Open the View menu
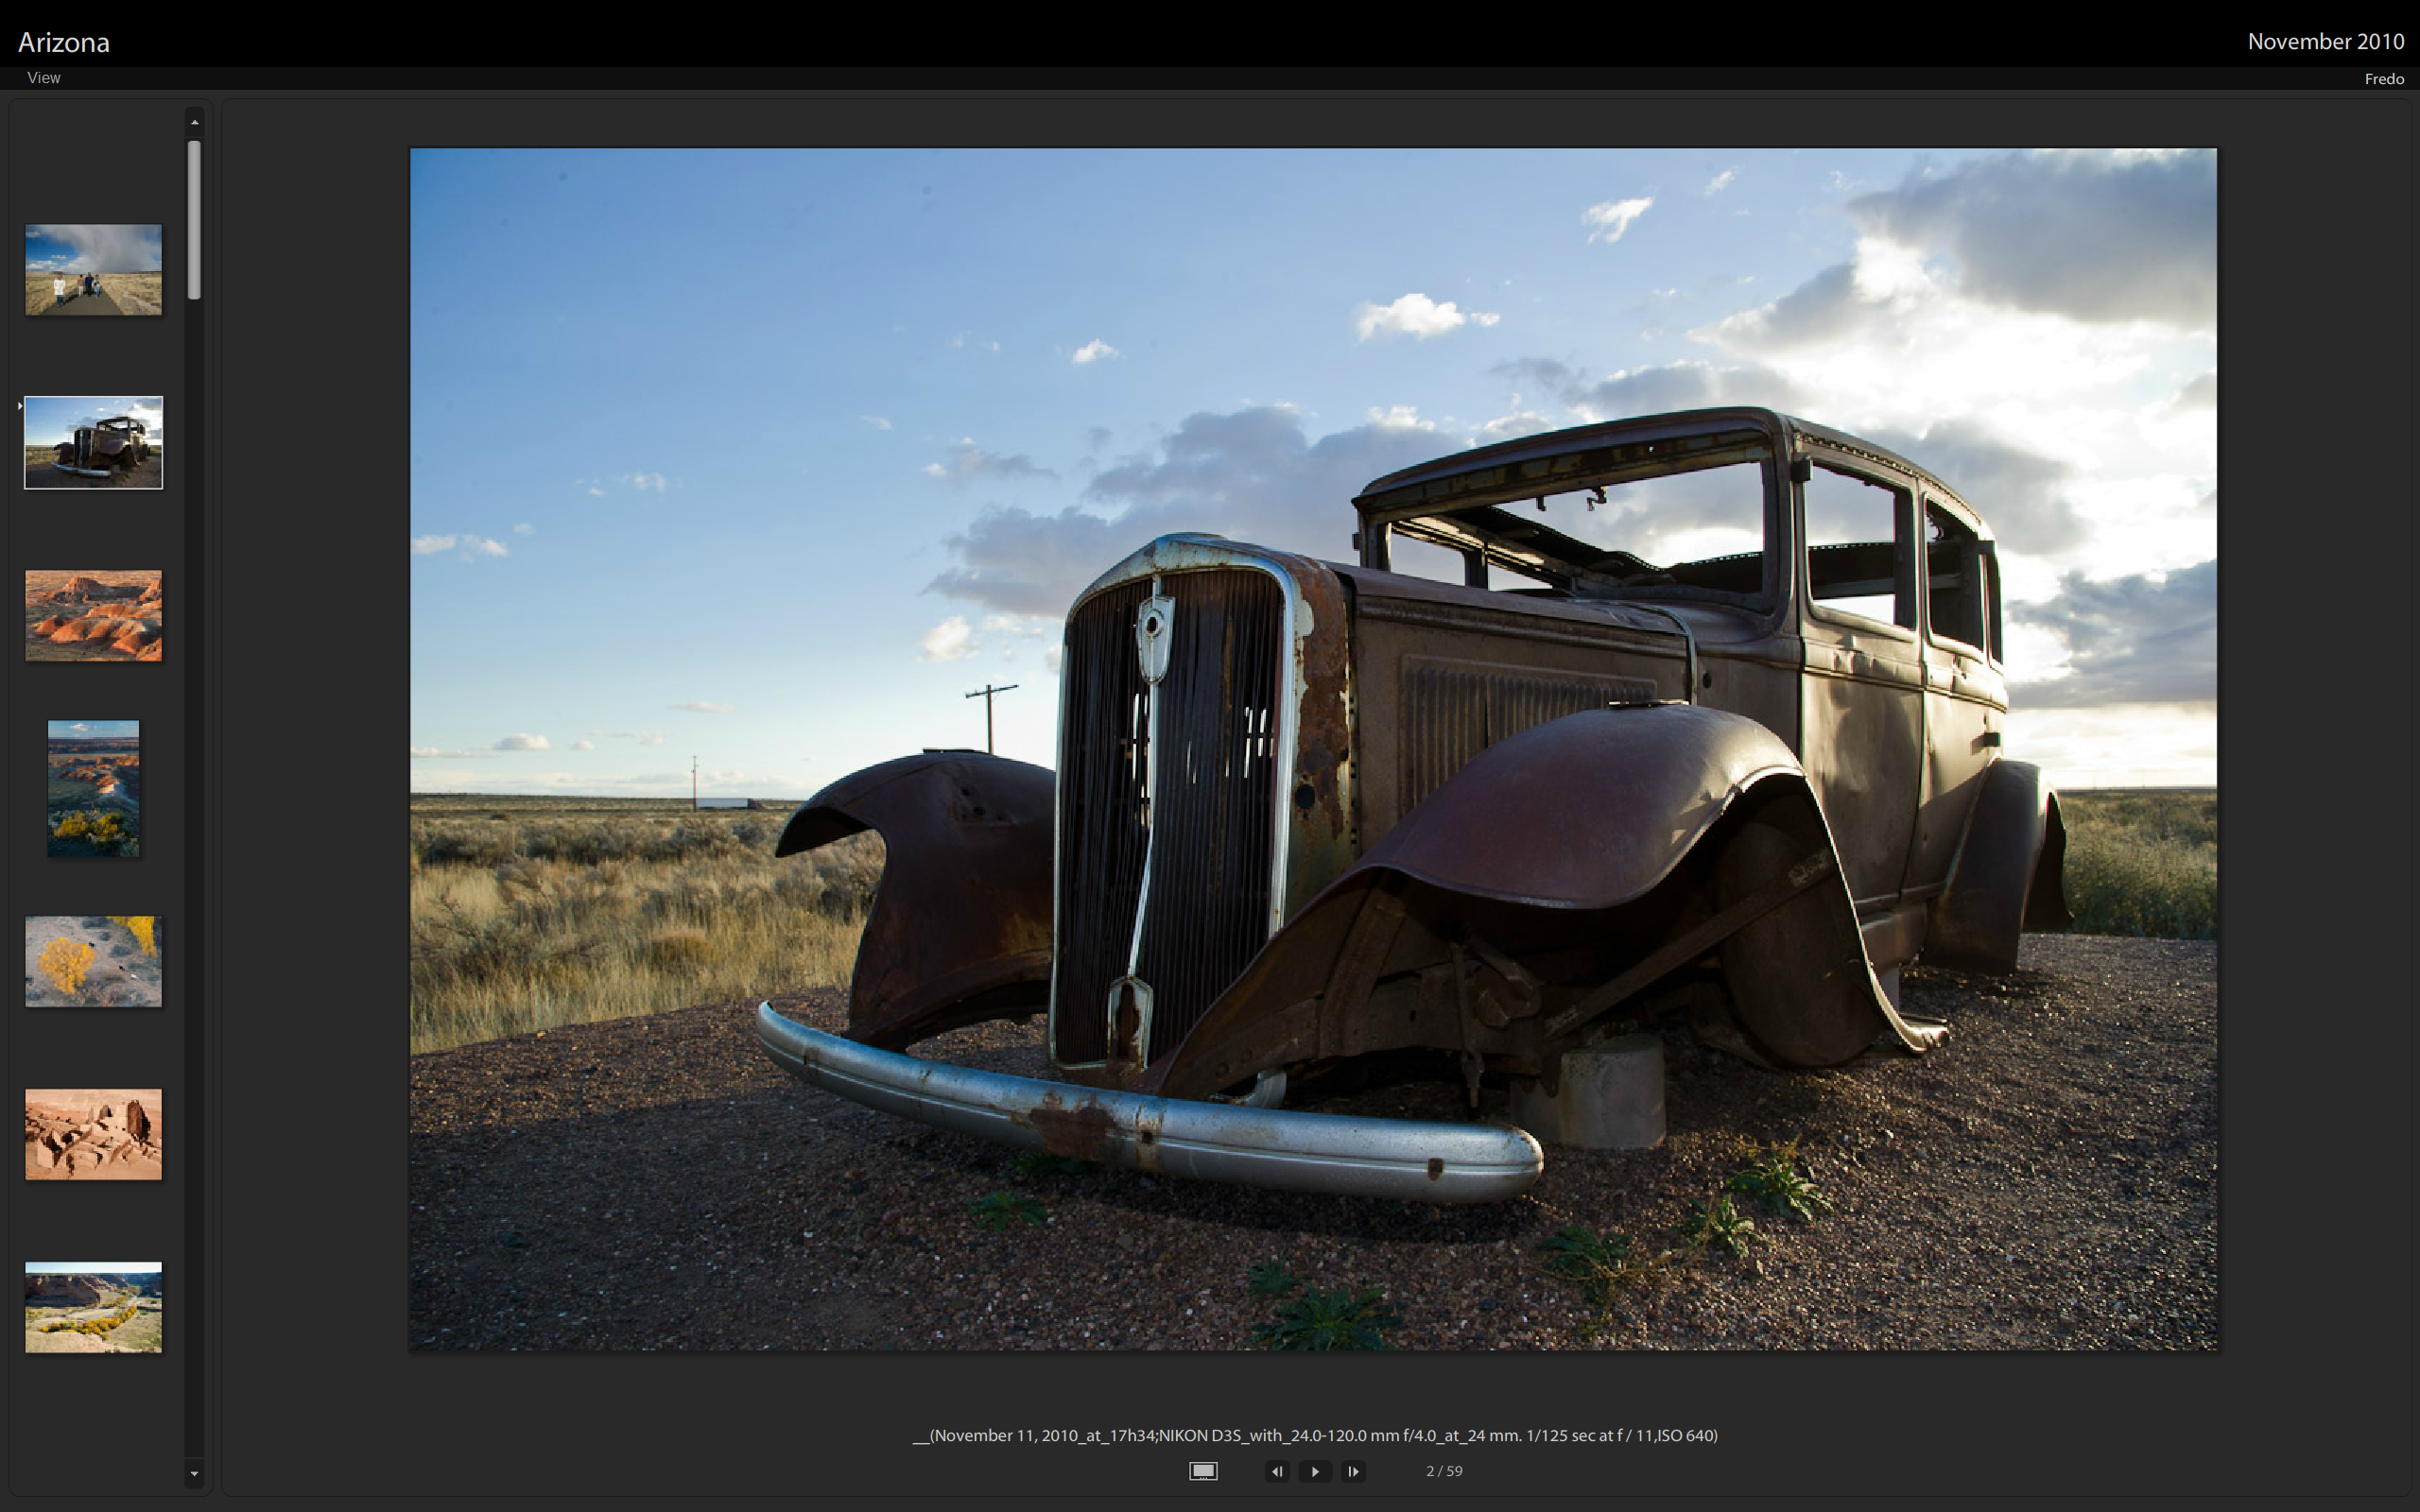The height and width of the screenshot is (1512, 2420). (x=44, y=77)
